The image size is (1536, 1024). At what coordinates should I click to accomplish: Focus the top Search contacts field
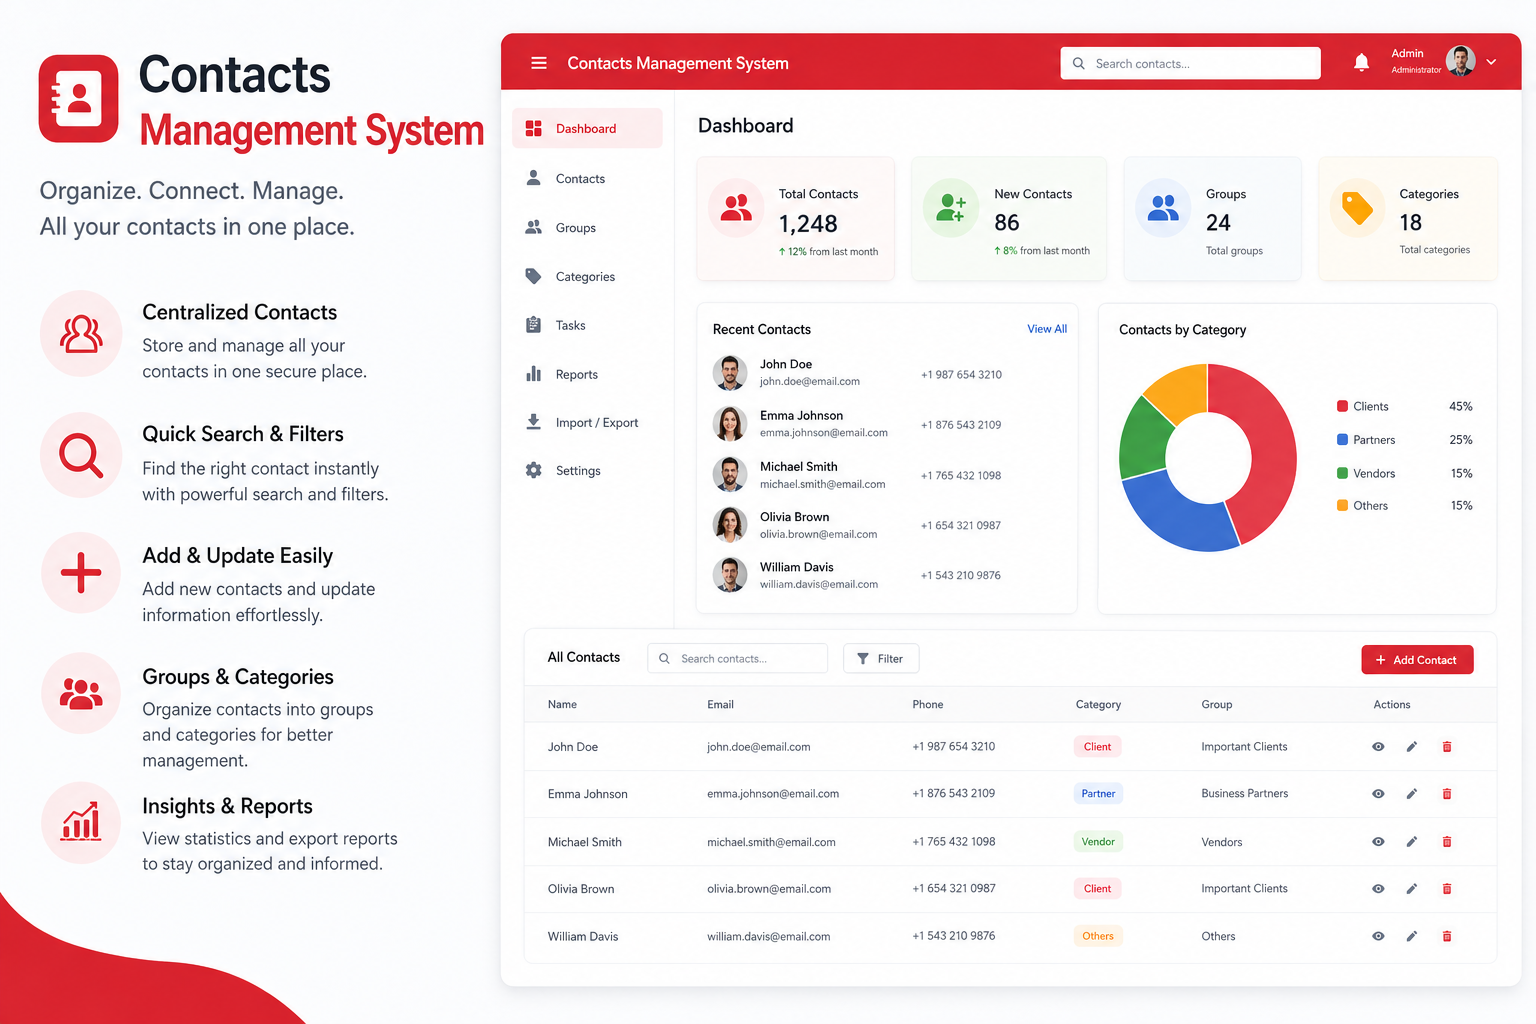coord(1190,63)
